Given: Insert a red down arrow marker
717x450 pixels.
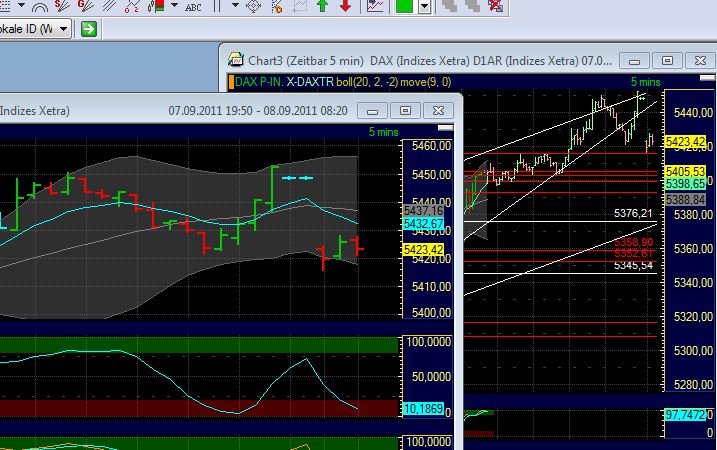Looking at the screenshot, I should coord(346,6).
